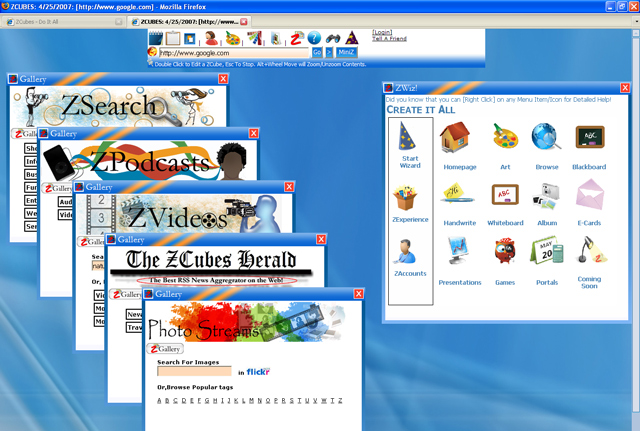Image resolution: width=640 pixels, height=431 pixels.
Task: Click the page vertical scrollbar up arrow
Action: [636, 33]
